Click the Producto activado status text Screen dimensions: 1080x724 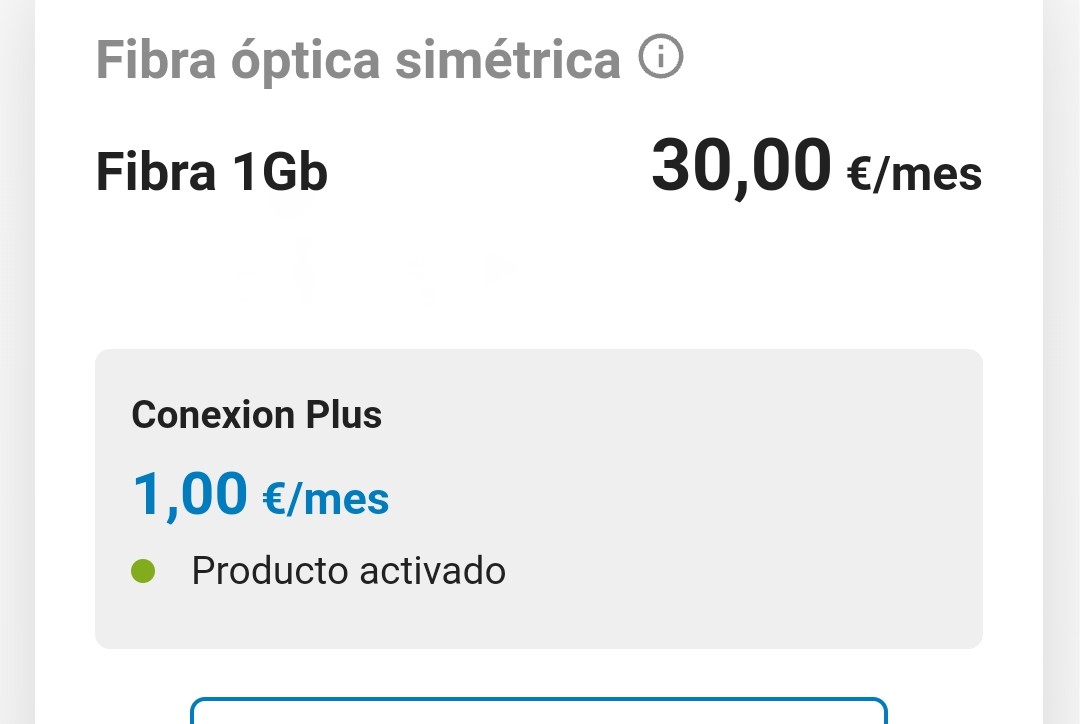[x=349, y=571]
